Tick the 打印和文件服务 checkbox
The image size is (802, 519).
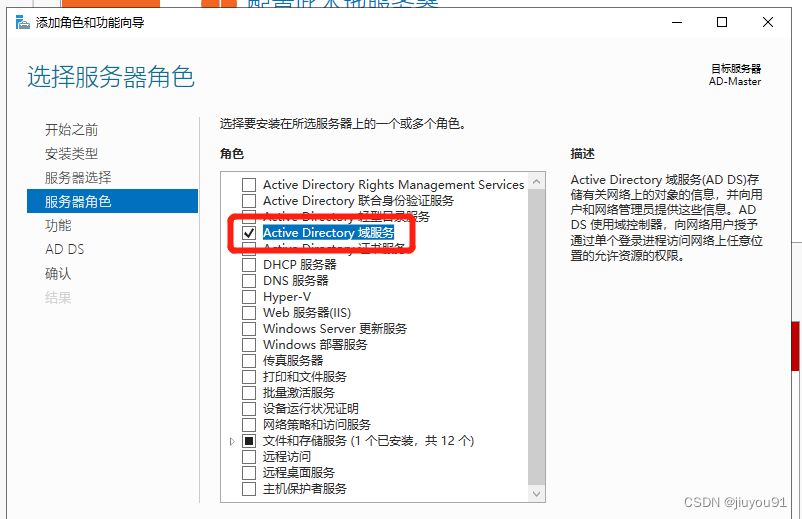tap(249, 377)
